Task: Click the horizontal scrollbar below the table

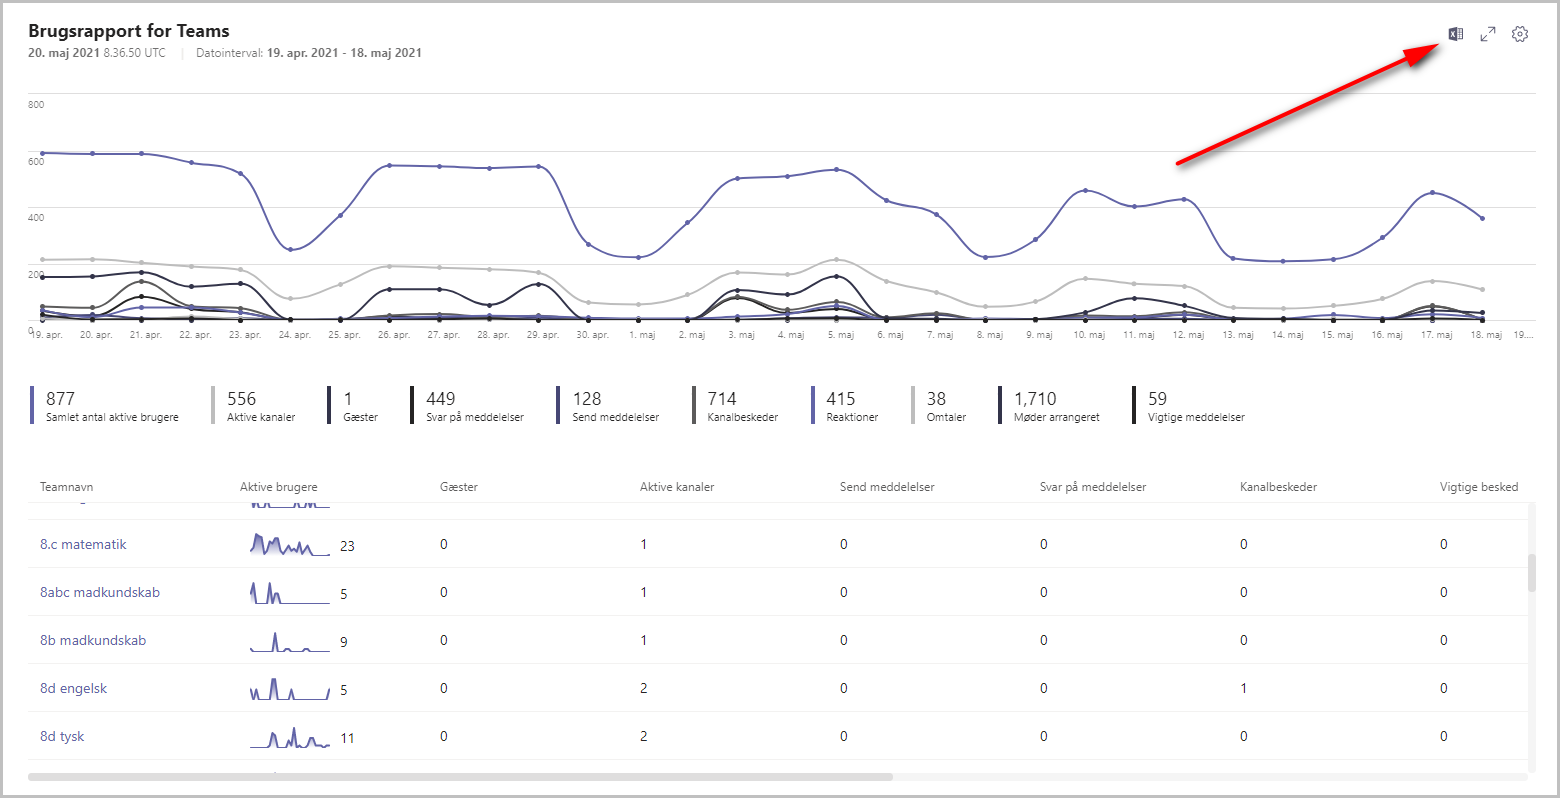Action: click(x=460, y=776)
